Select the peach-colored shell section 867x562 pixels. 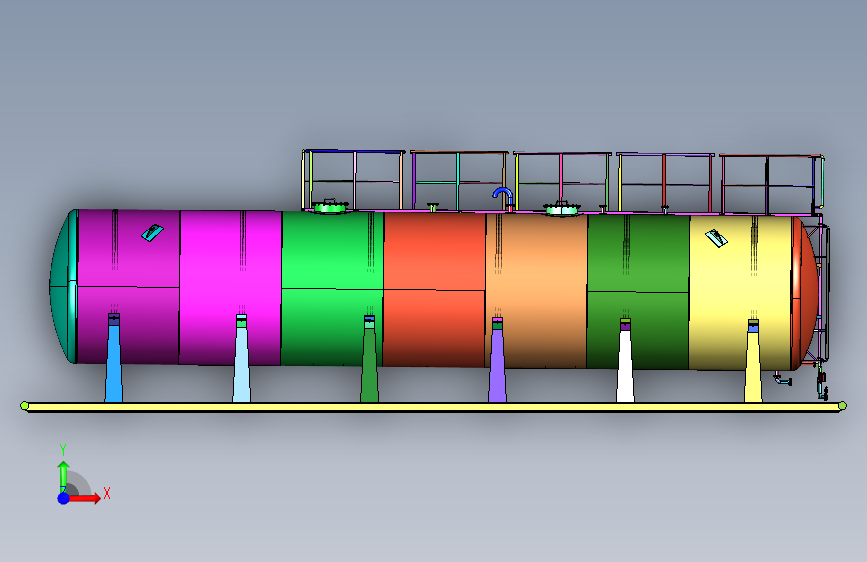[536, 291]
